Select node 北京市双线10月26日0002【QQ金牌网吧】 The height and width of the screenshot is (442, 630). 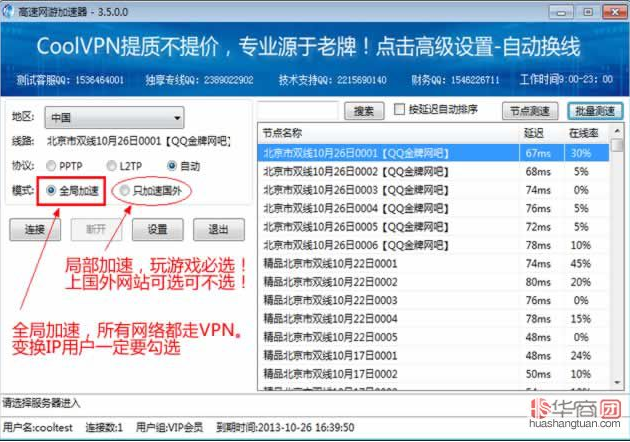[433, 172]
